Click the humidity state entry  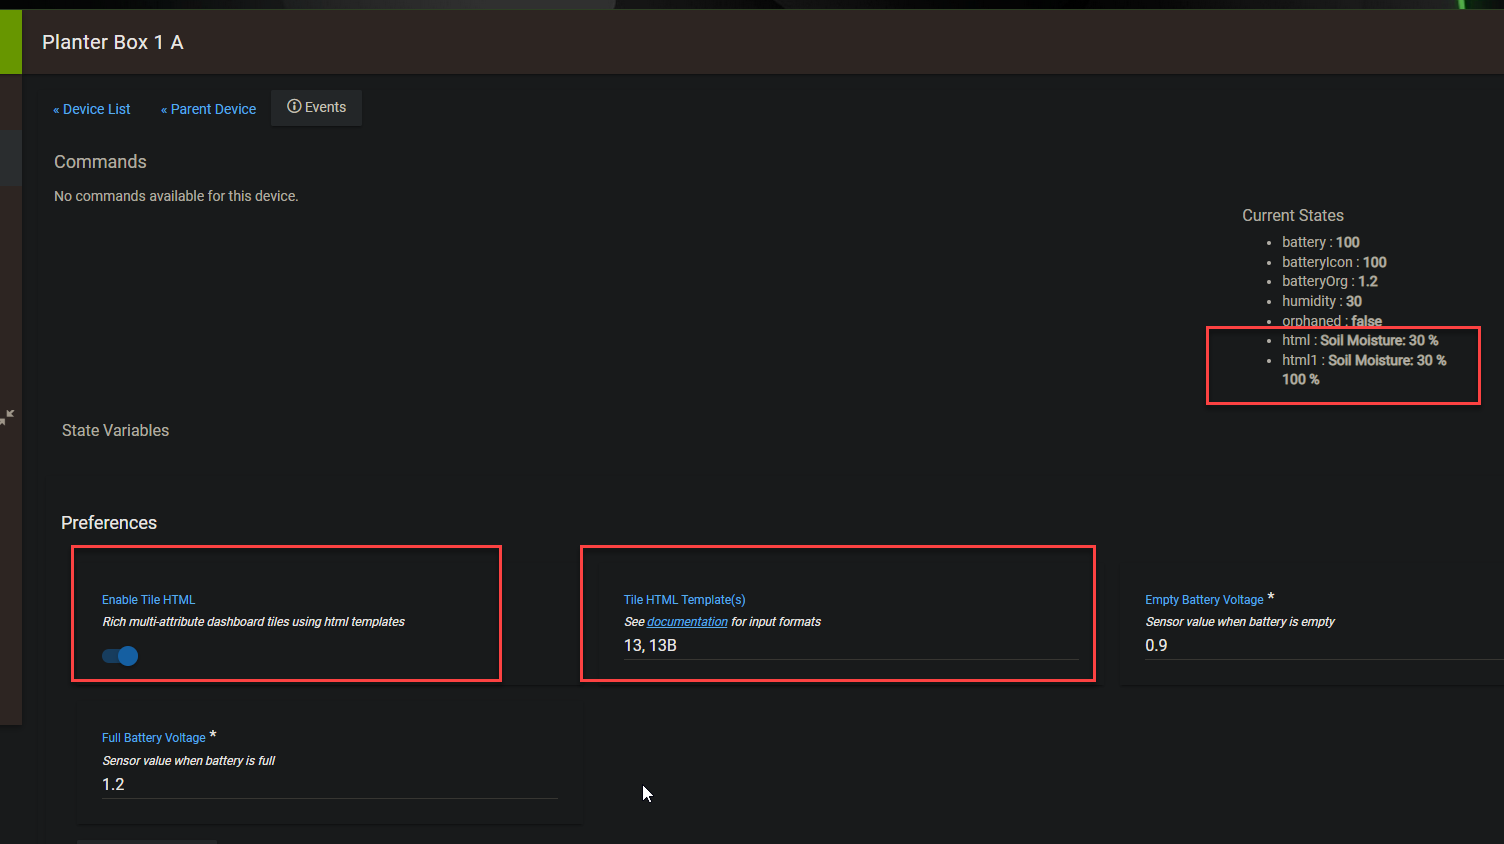(1321, 301)
